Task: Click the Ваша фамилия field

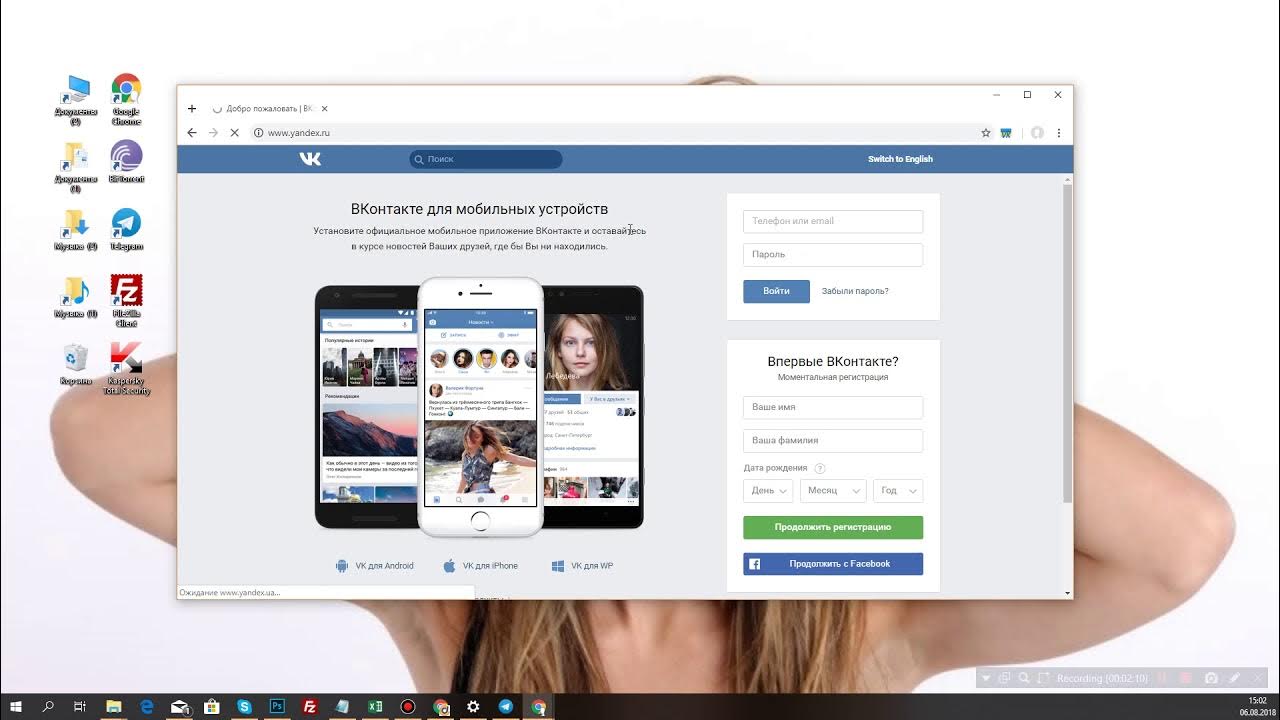Action: (x=833, y=440)
